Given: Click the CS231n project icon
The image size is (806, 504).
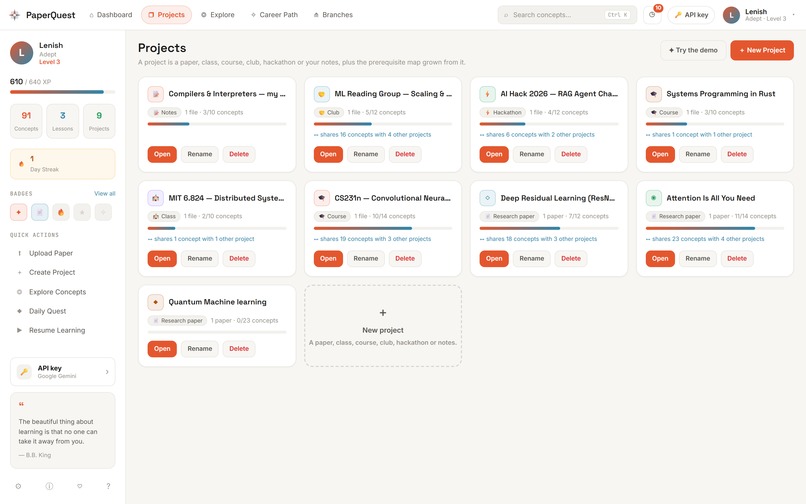Looking at the screenshot, I should [x=321, y=198].
